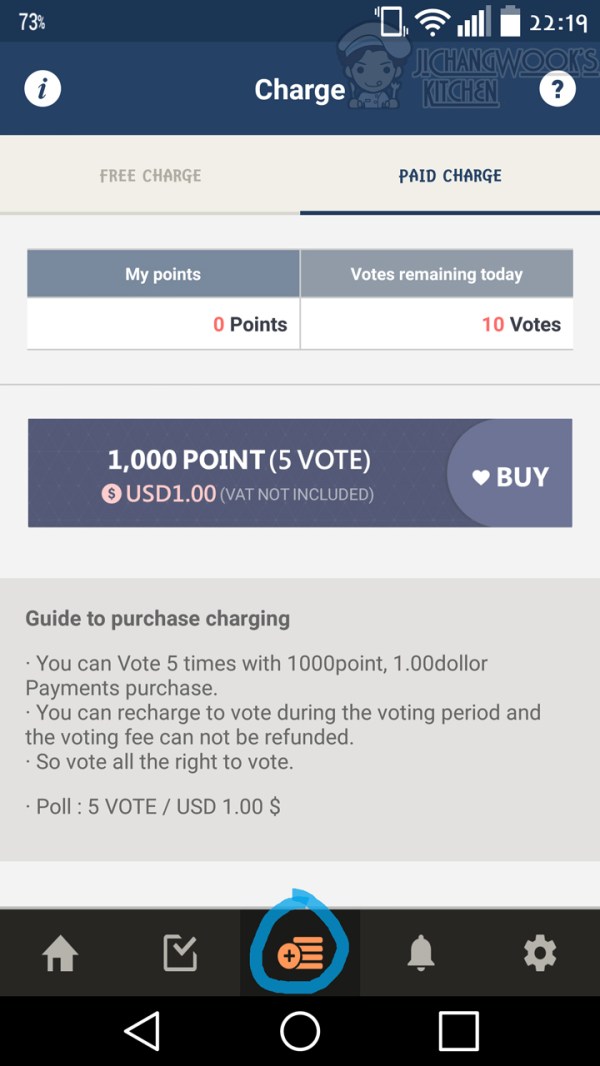This screenshot has height=1066, width=600.
Task: Tap BUY button with heart
Action: tap(512, 477)
